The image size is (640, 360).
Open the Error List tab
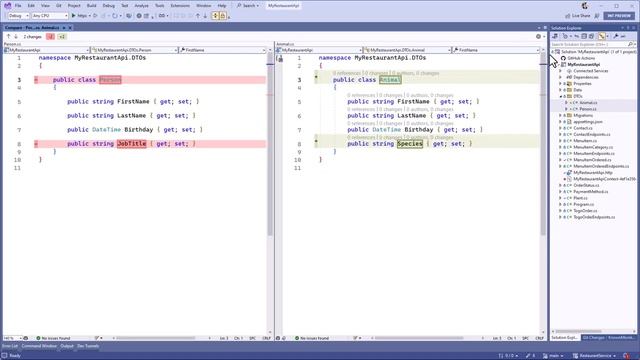[x=10, y=346]
